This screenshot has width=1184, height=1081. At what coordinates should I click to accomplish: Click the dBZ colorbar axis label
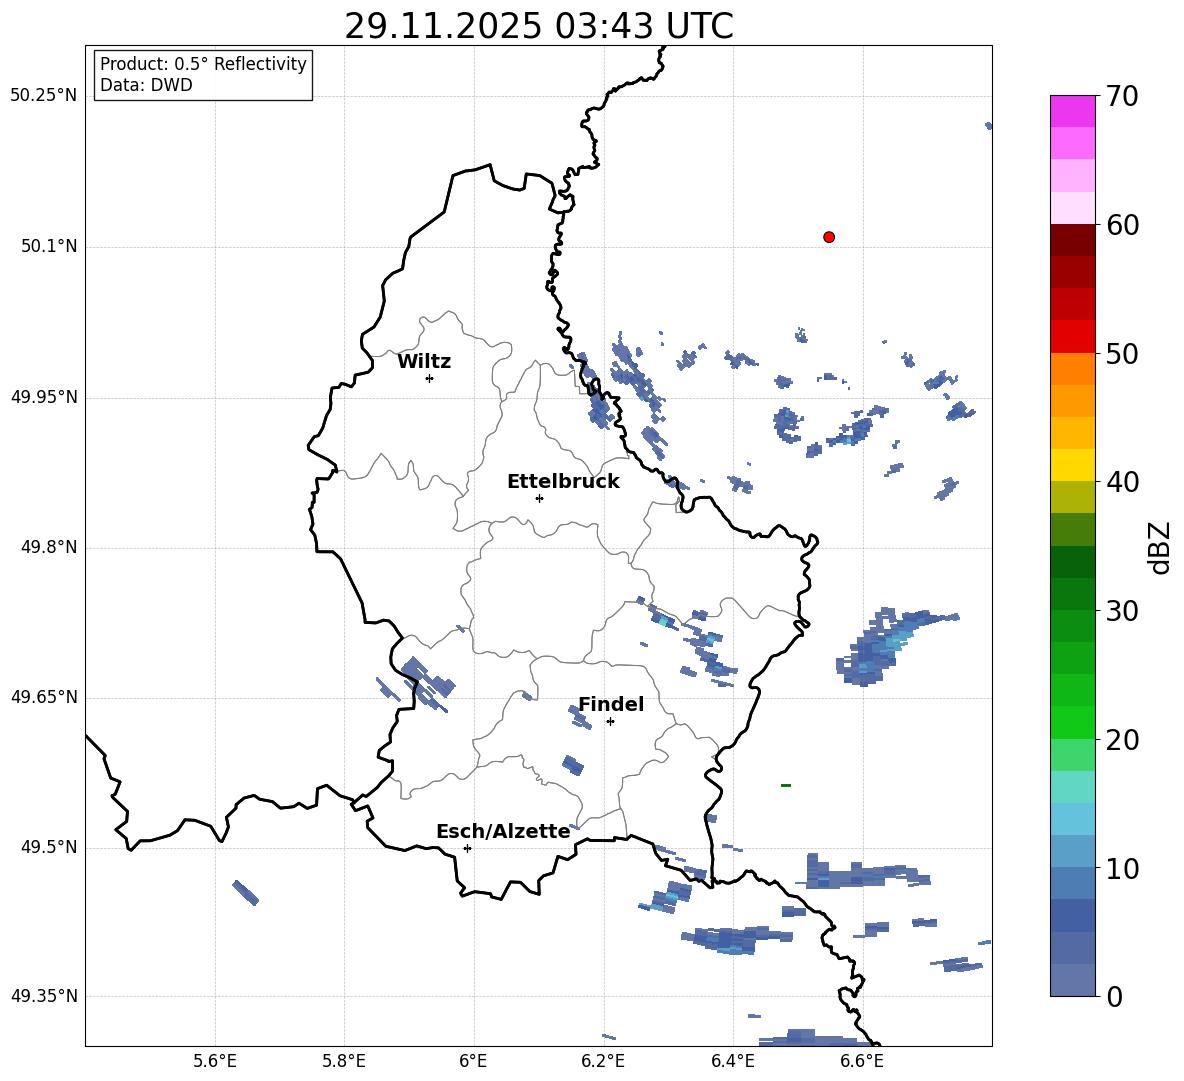coord(1159,547)
